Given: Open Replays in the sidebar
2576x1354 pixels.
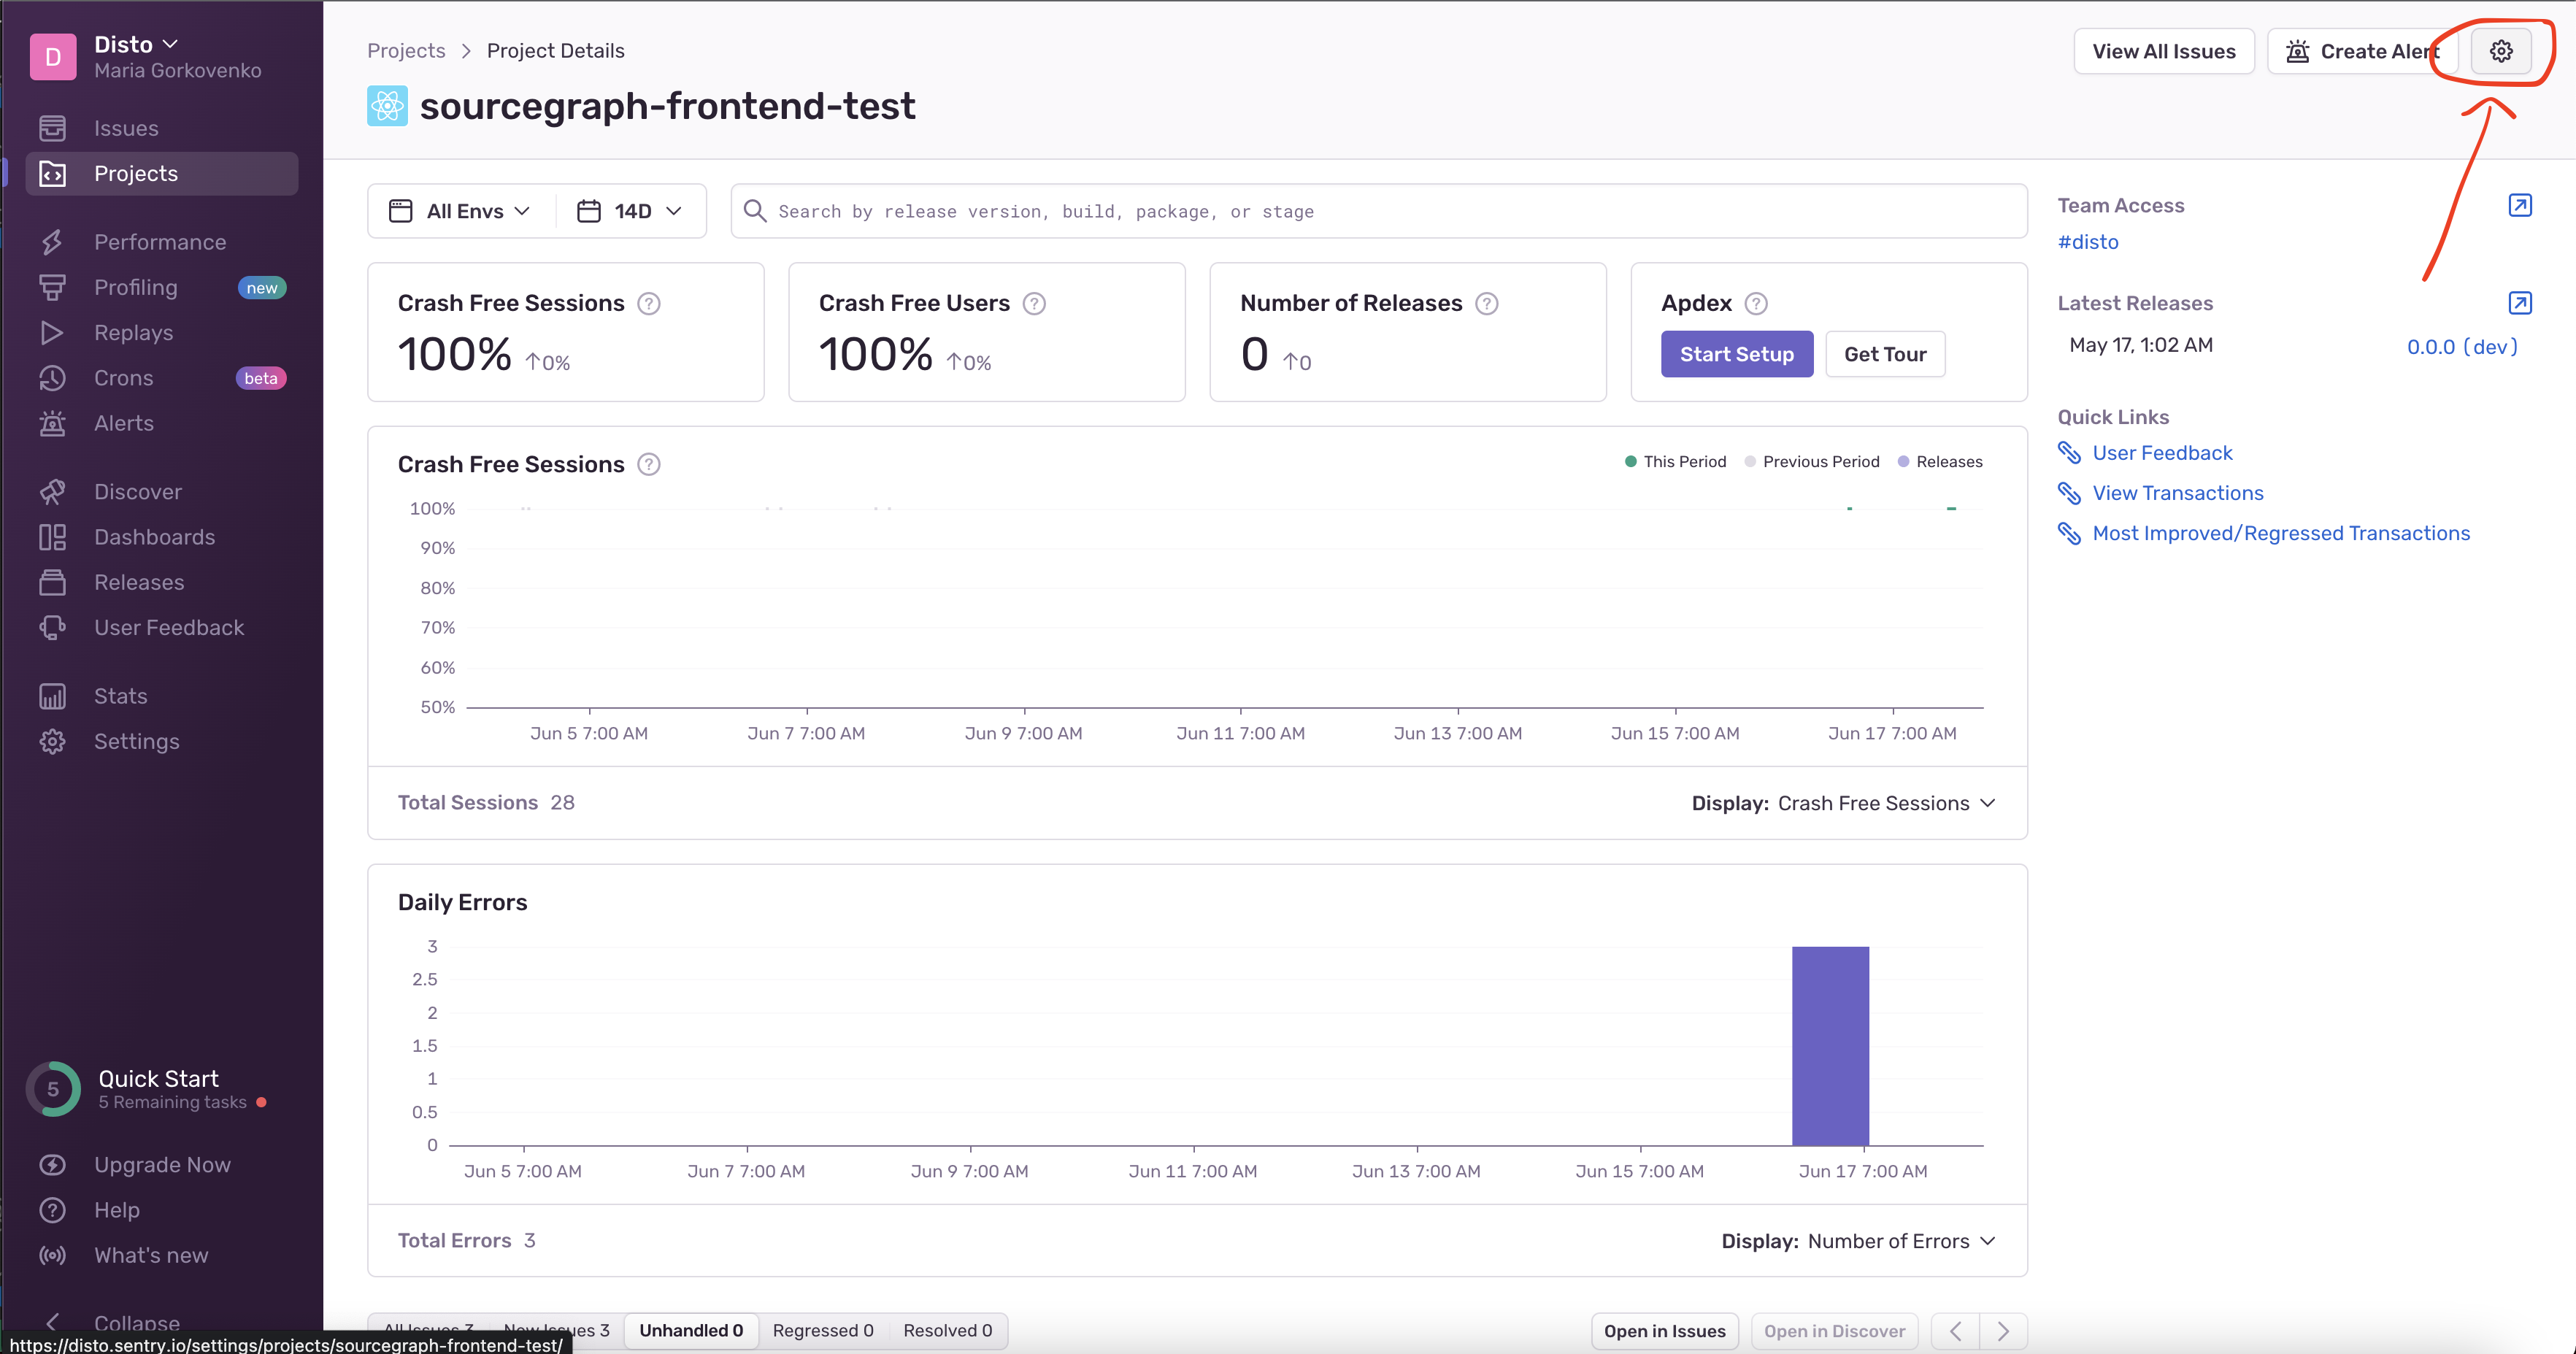Looking at the screenshot, I should pos(133,333).
